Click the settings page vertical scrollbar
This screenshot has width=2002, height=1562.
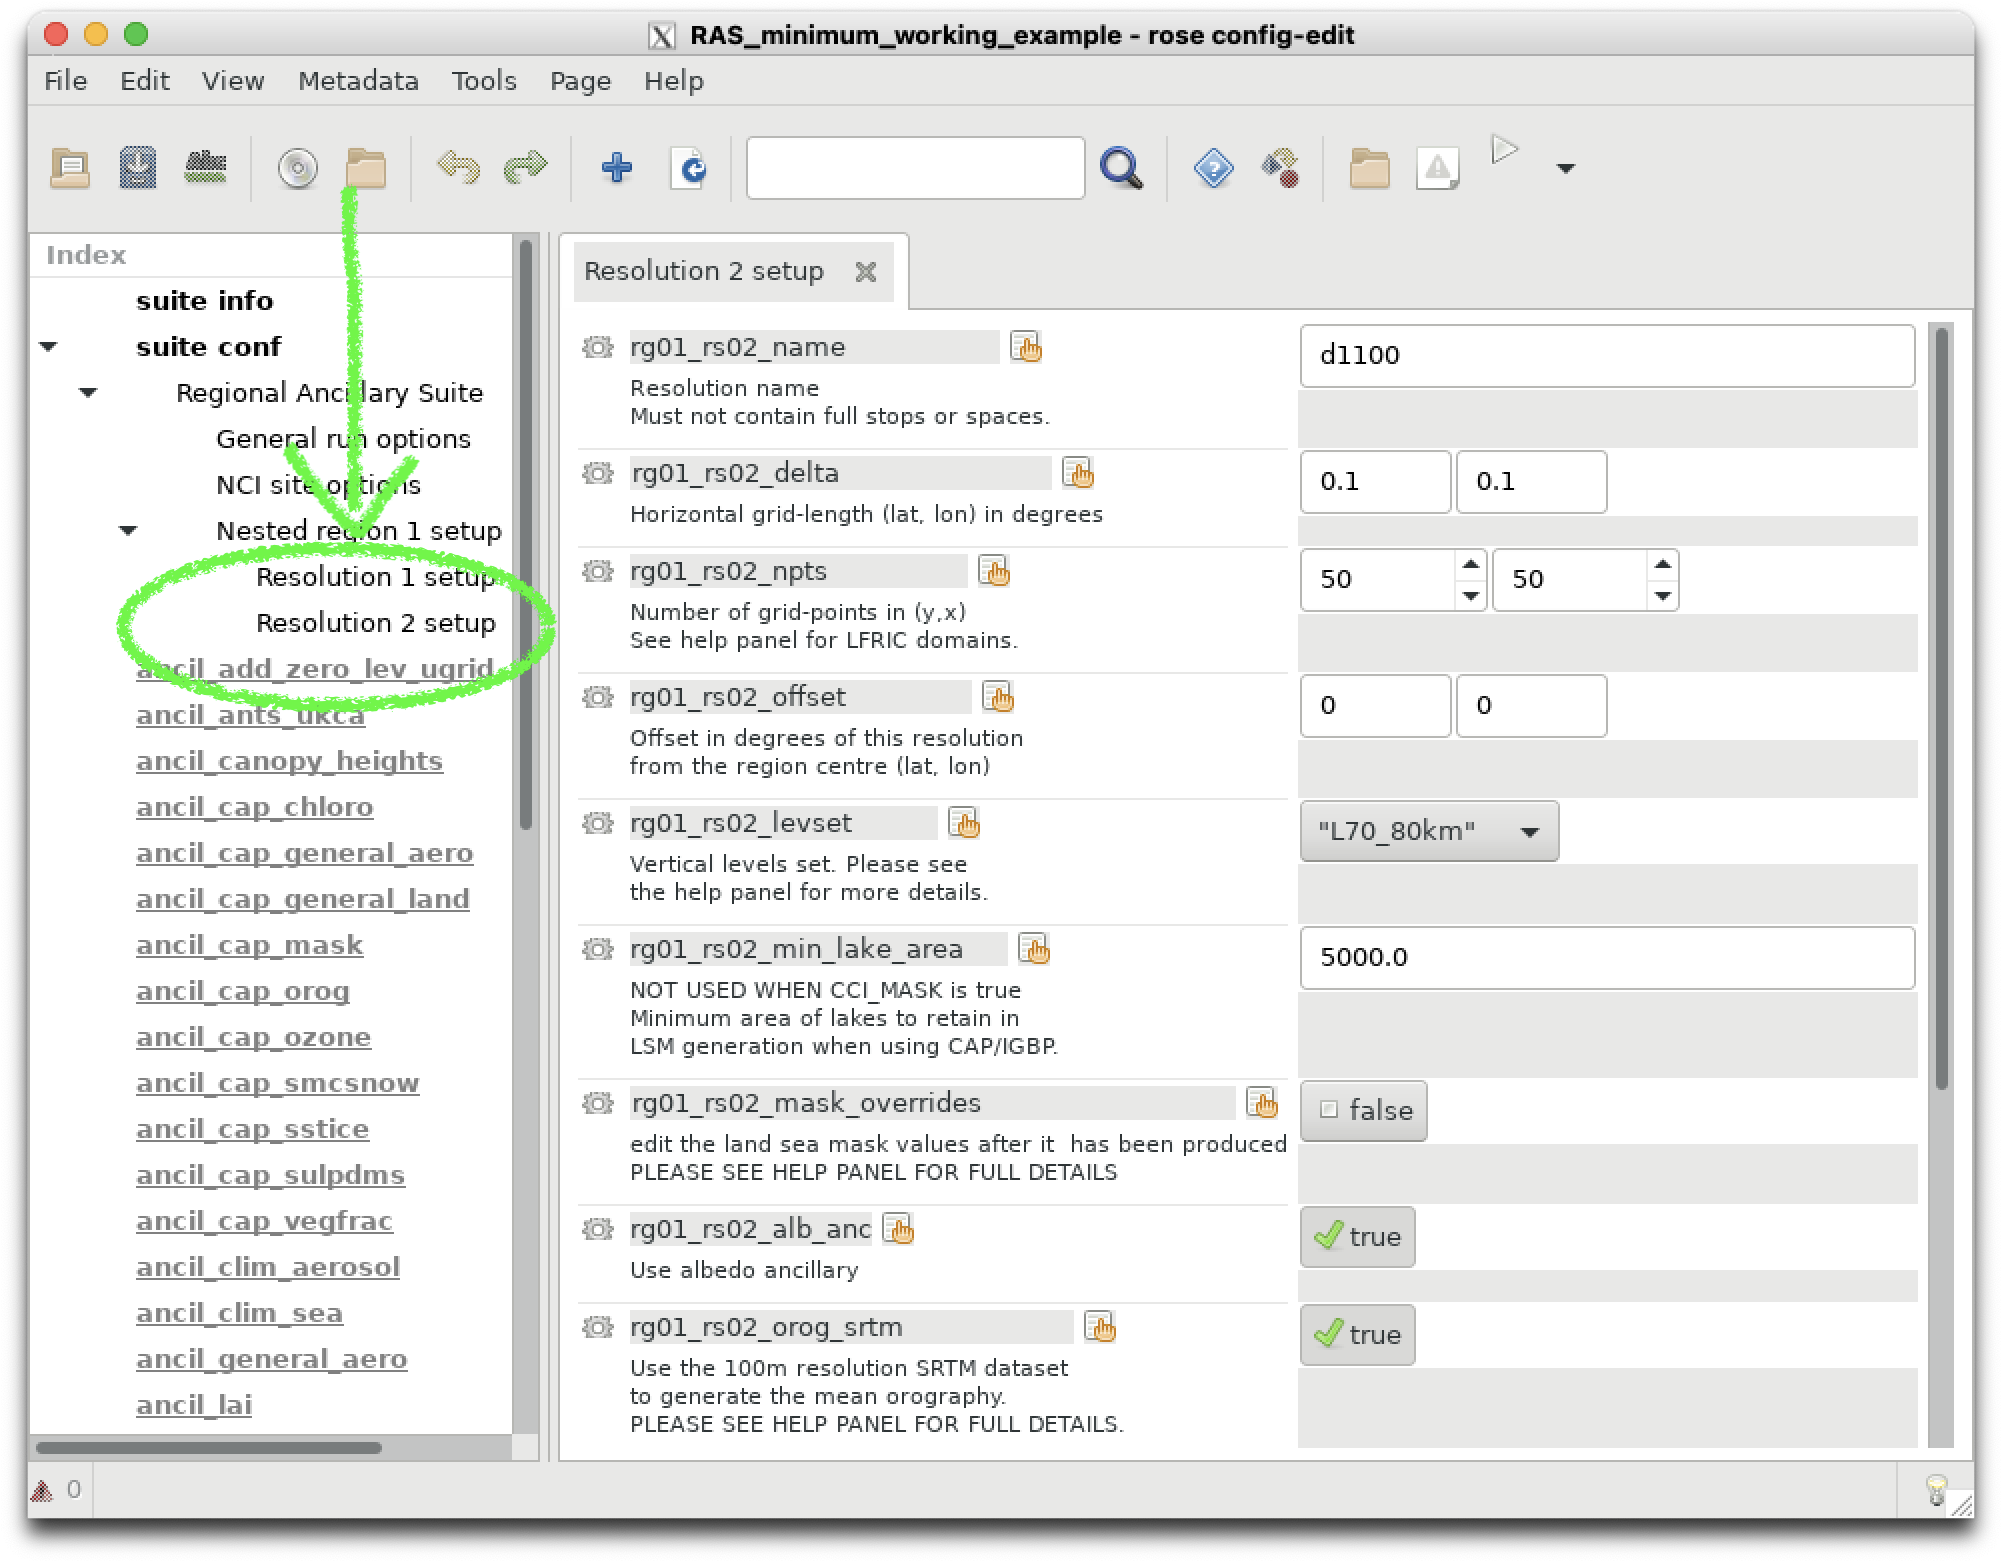tap(1941, 708)
